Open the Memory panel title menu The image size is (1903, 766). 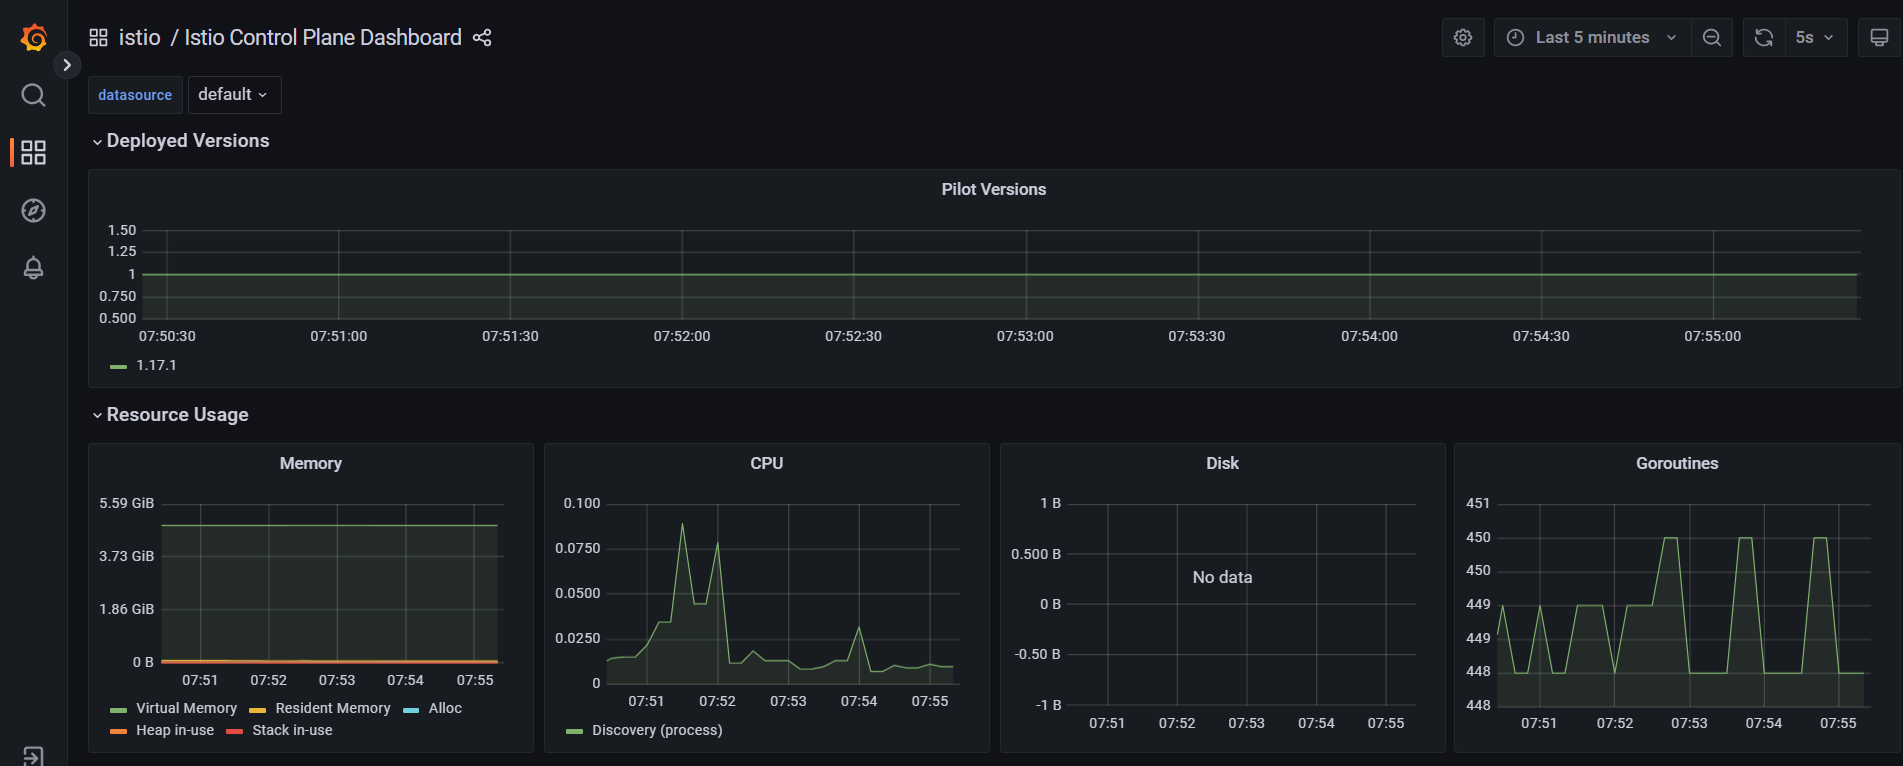click(310, 463)
